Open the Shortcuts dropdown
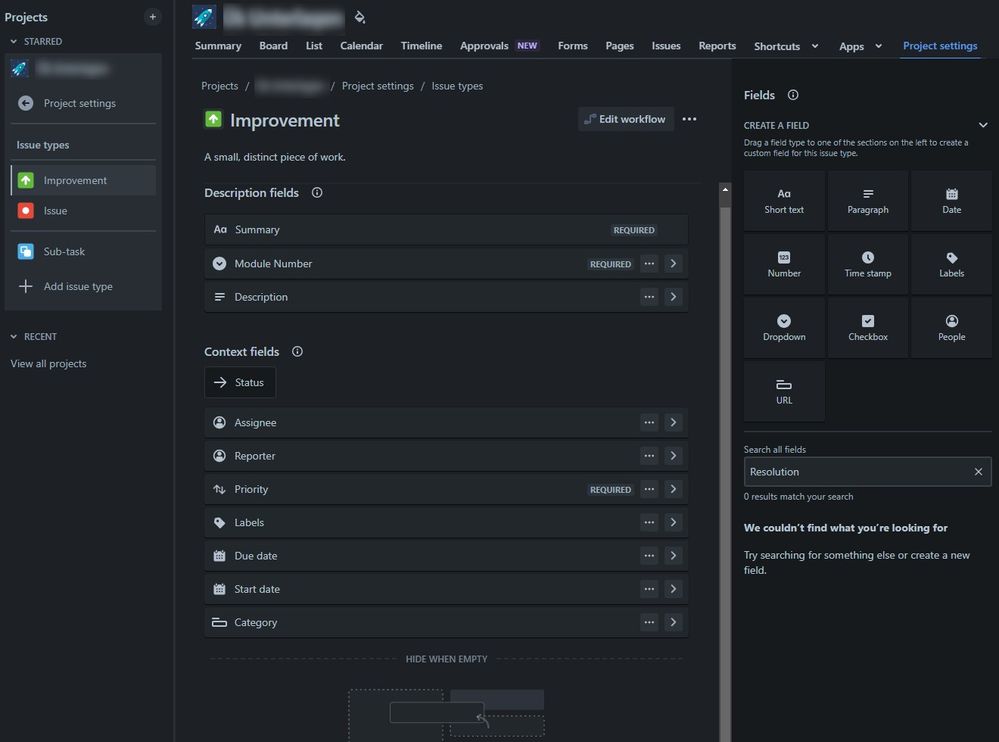Screen dimensions: 999x742 click(786, 46)
